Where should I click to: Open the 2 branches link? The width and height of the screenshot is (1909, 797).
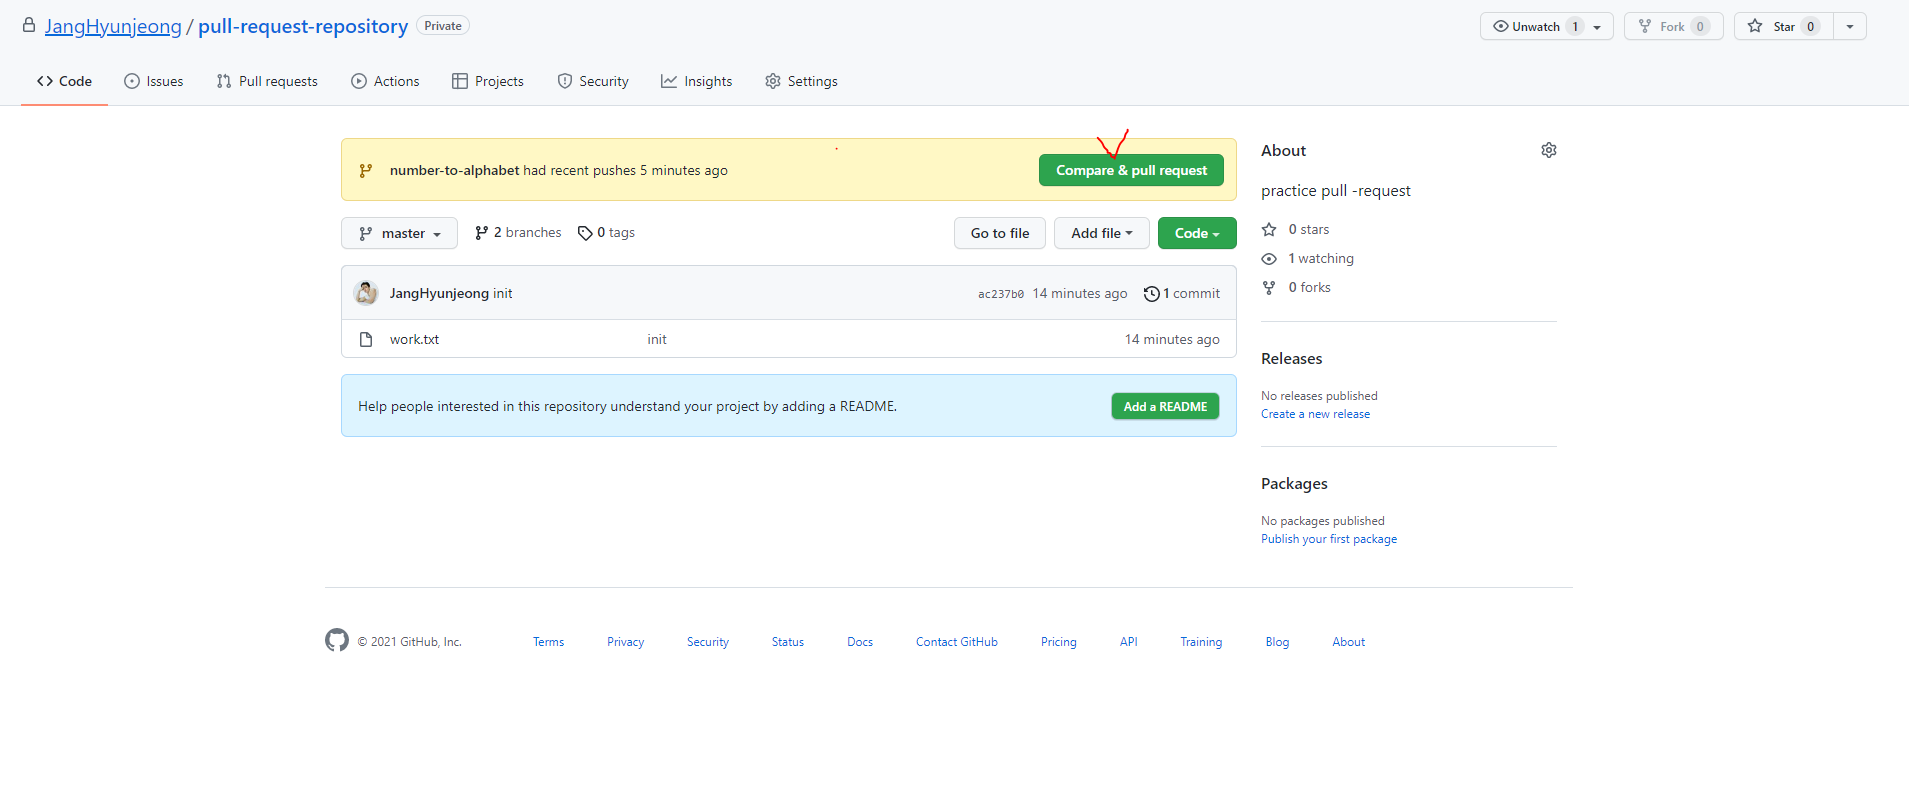coord(518,232)
